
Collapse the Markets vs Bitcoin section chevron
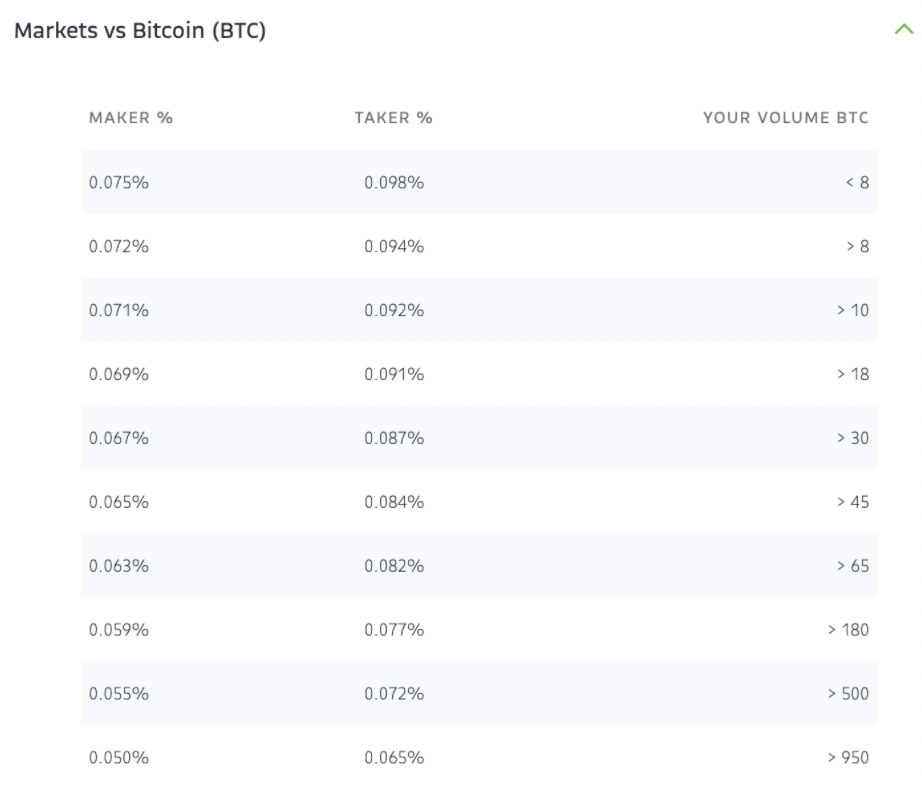[904, 31]
